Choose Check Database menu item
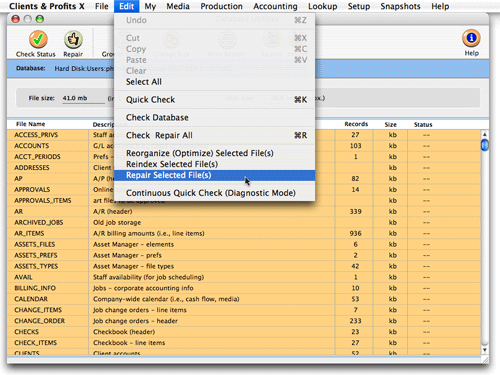 (215, 118)
